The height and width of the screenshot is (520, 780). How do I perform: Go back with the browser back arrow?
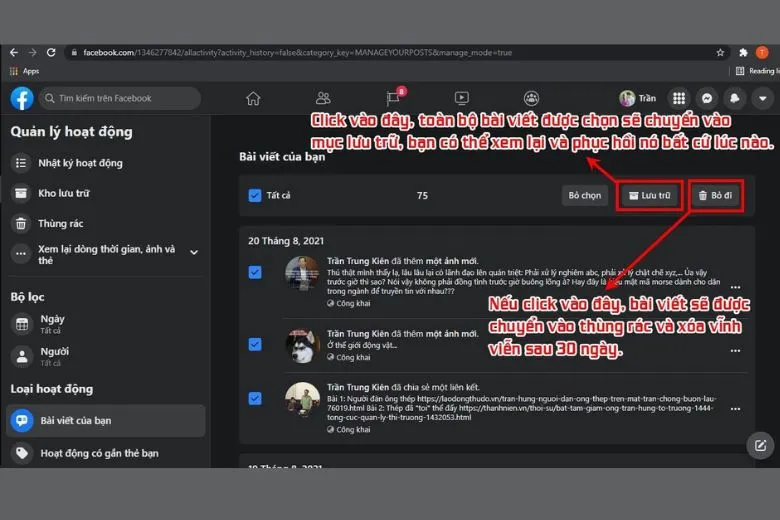pos(14,52)
